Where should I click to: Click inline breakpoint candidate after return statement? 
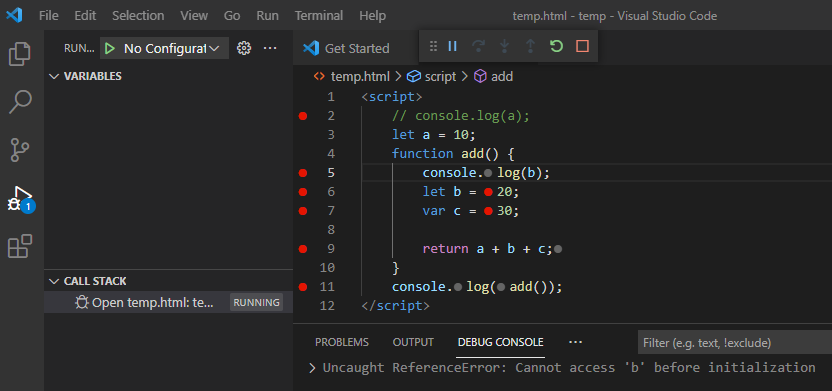pyautogui.click(x=557, y=249)
